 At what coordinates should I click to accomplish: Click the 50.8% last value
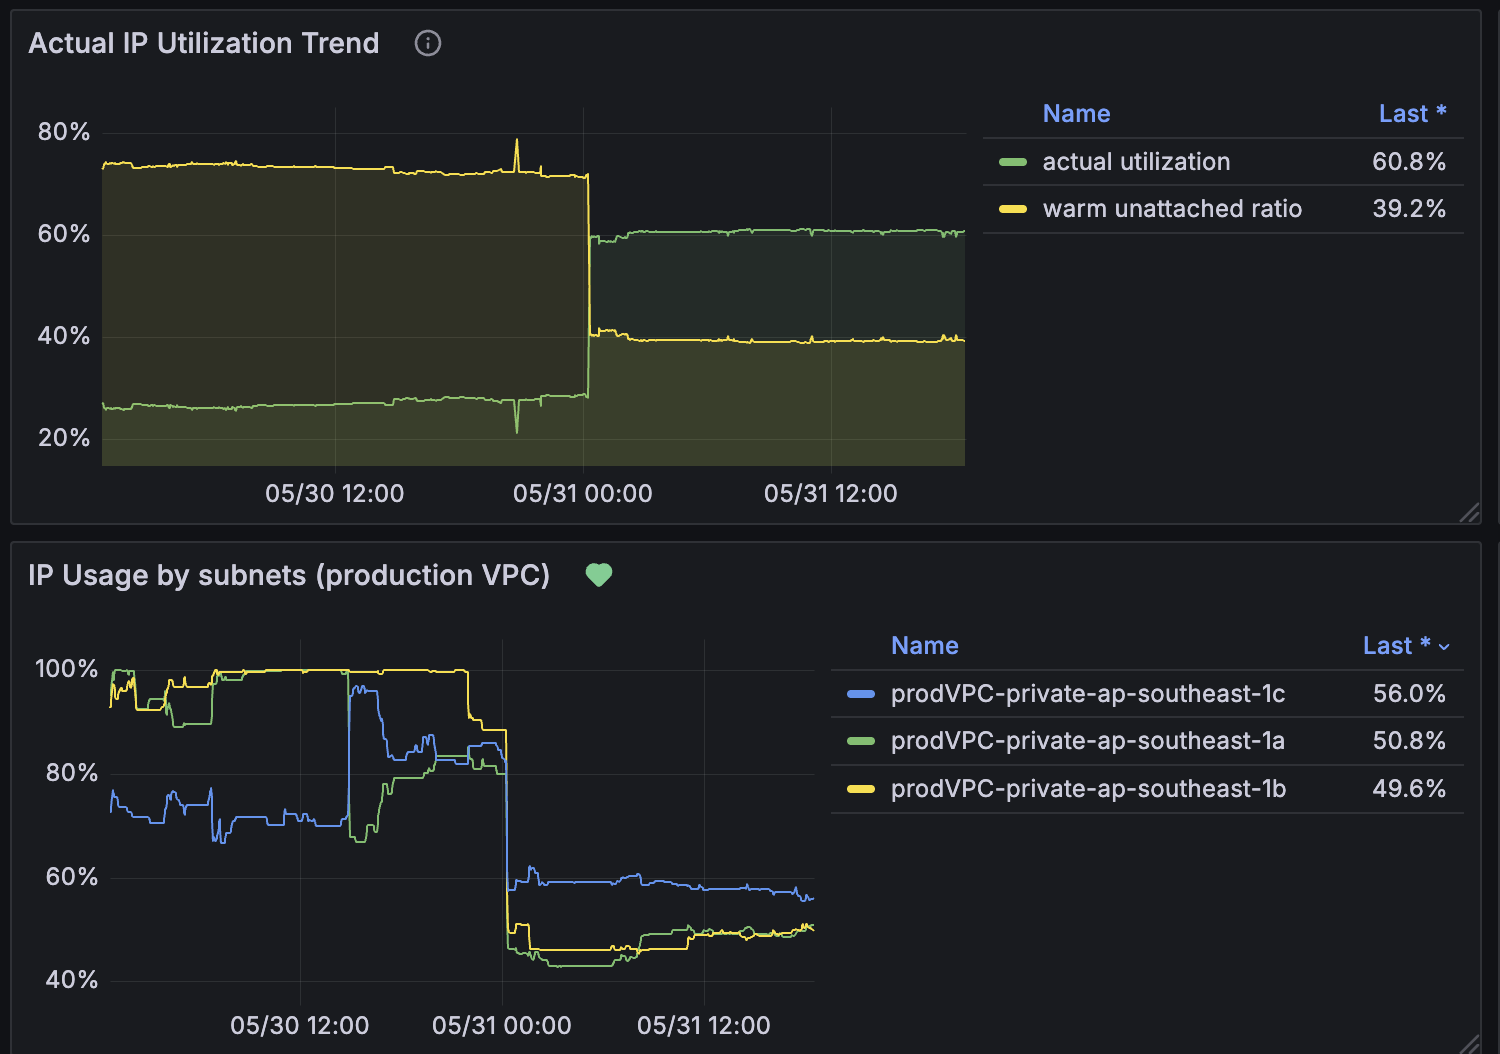(1409, 741)
